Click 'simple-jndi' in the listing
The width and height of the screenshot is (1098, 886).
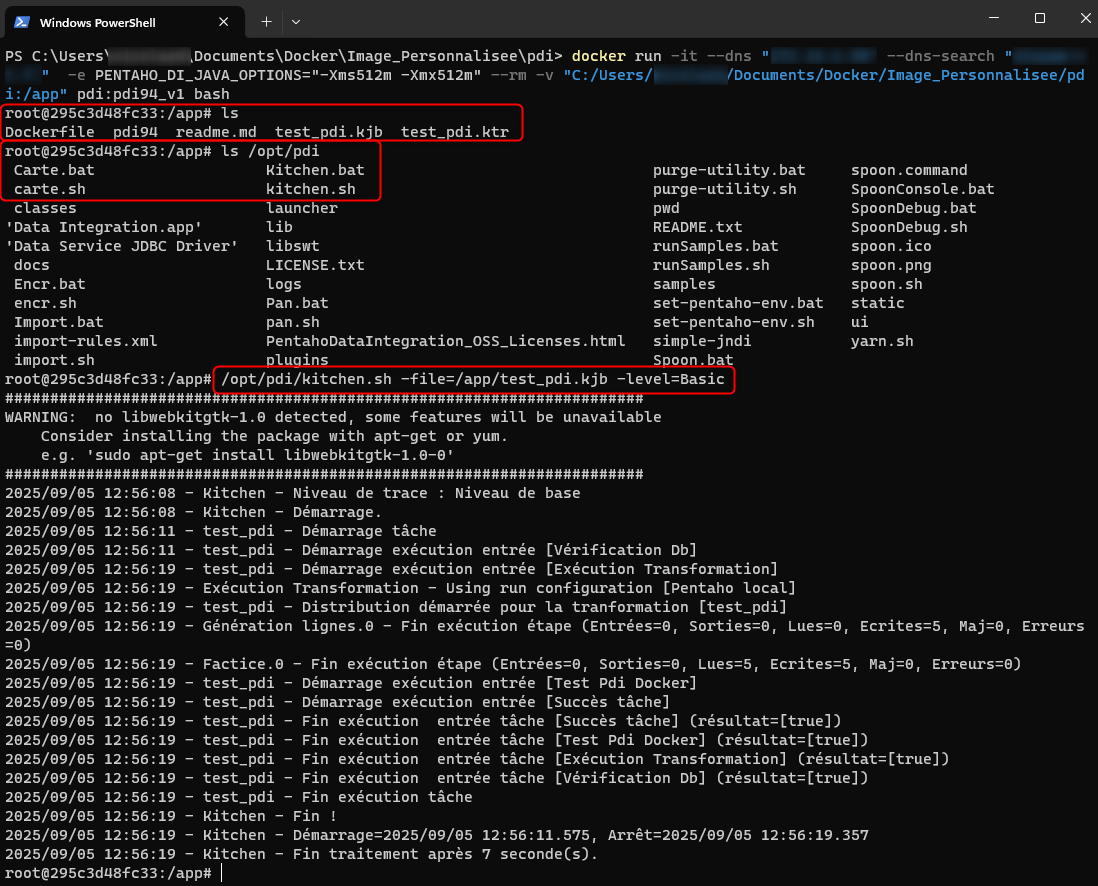[x=702, y=341]
